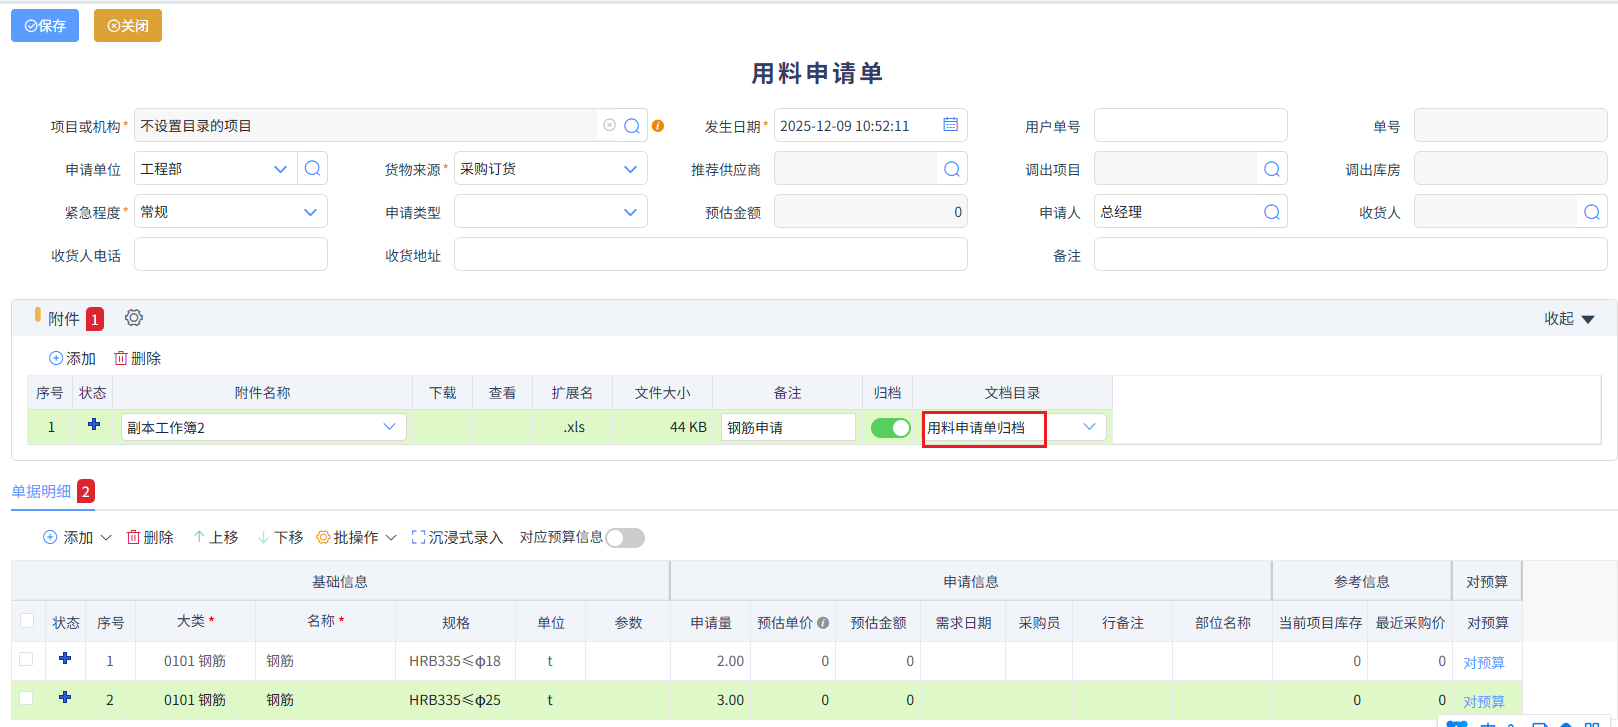1618x727 pixels.
Task: Open the calendar icon for 发生日期
Action: click(950, 125)
